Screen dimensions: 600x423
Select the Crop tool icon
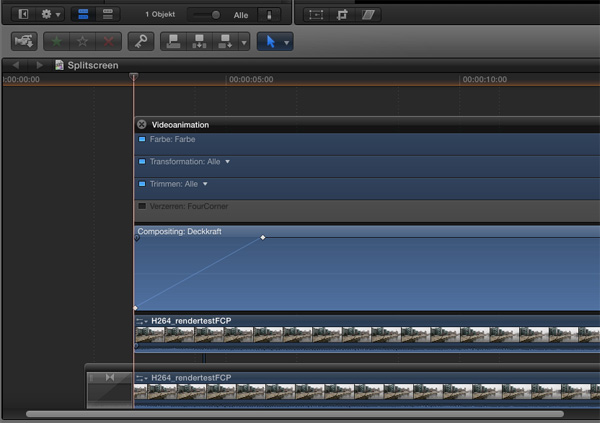(342, 15)
